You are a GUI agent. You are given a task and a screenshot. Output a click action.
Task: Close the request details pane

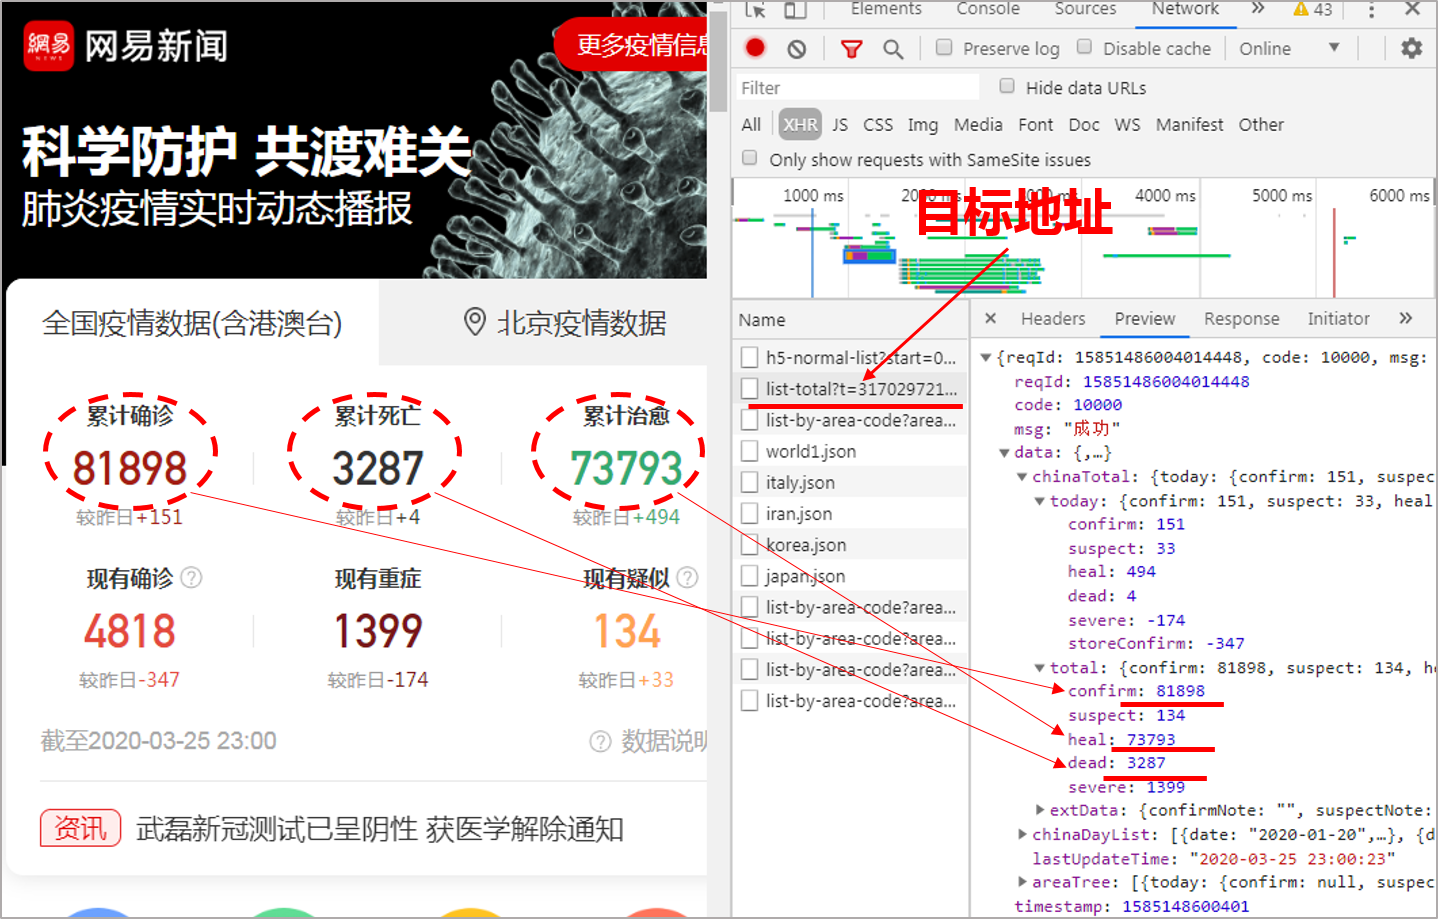click(x=990, y=318)
